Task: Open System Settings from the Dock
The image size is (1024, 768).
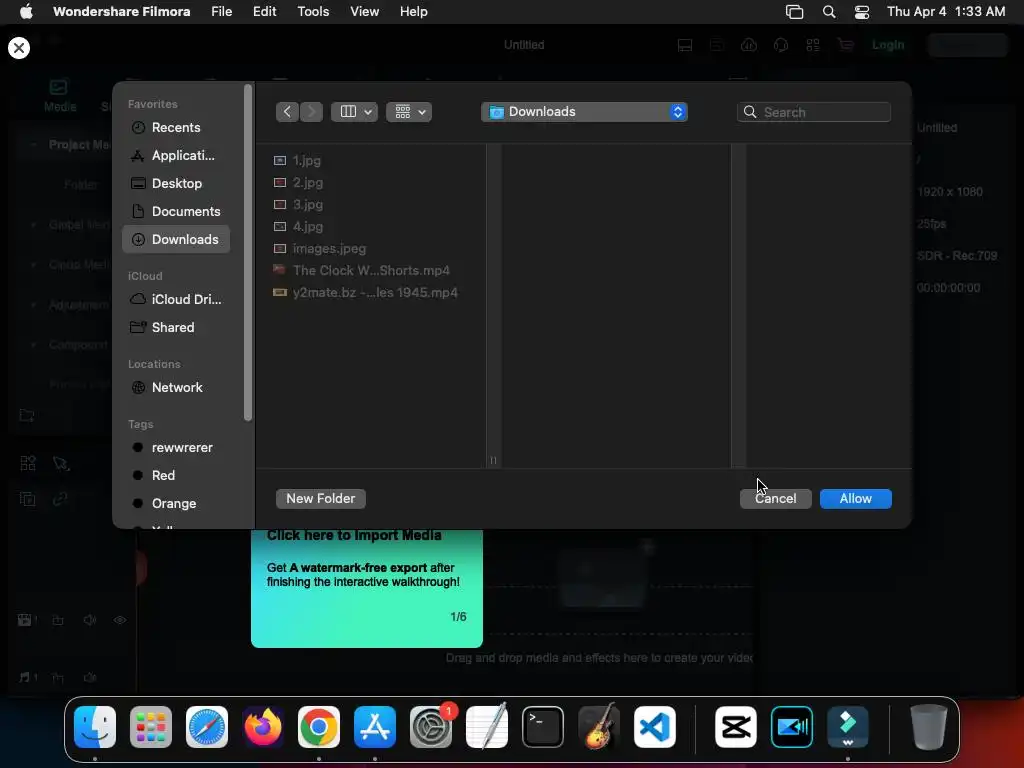Action: pos(431,727)
